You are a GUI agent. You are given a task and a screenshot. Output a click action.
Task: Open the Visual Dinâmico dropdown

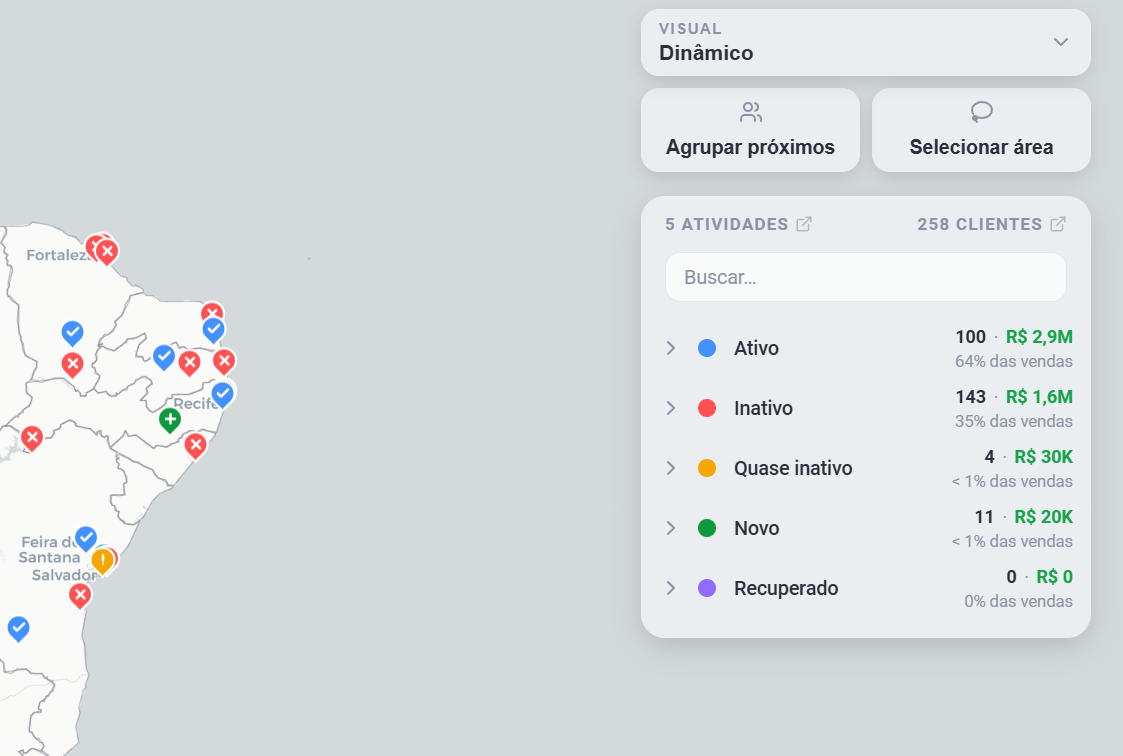[866, 42]
